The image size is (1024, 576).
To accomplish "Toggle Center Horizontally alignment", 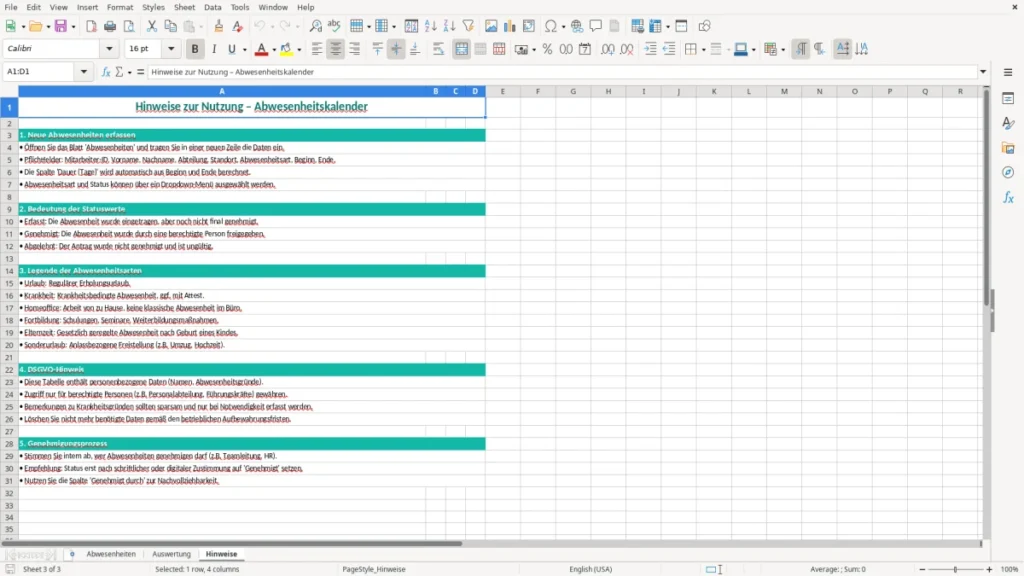I will pyautogui.click(x=336, y=49).
